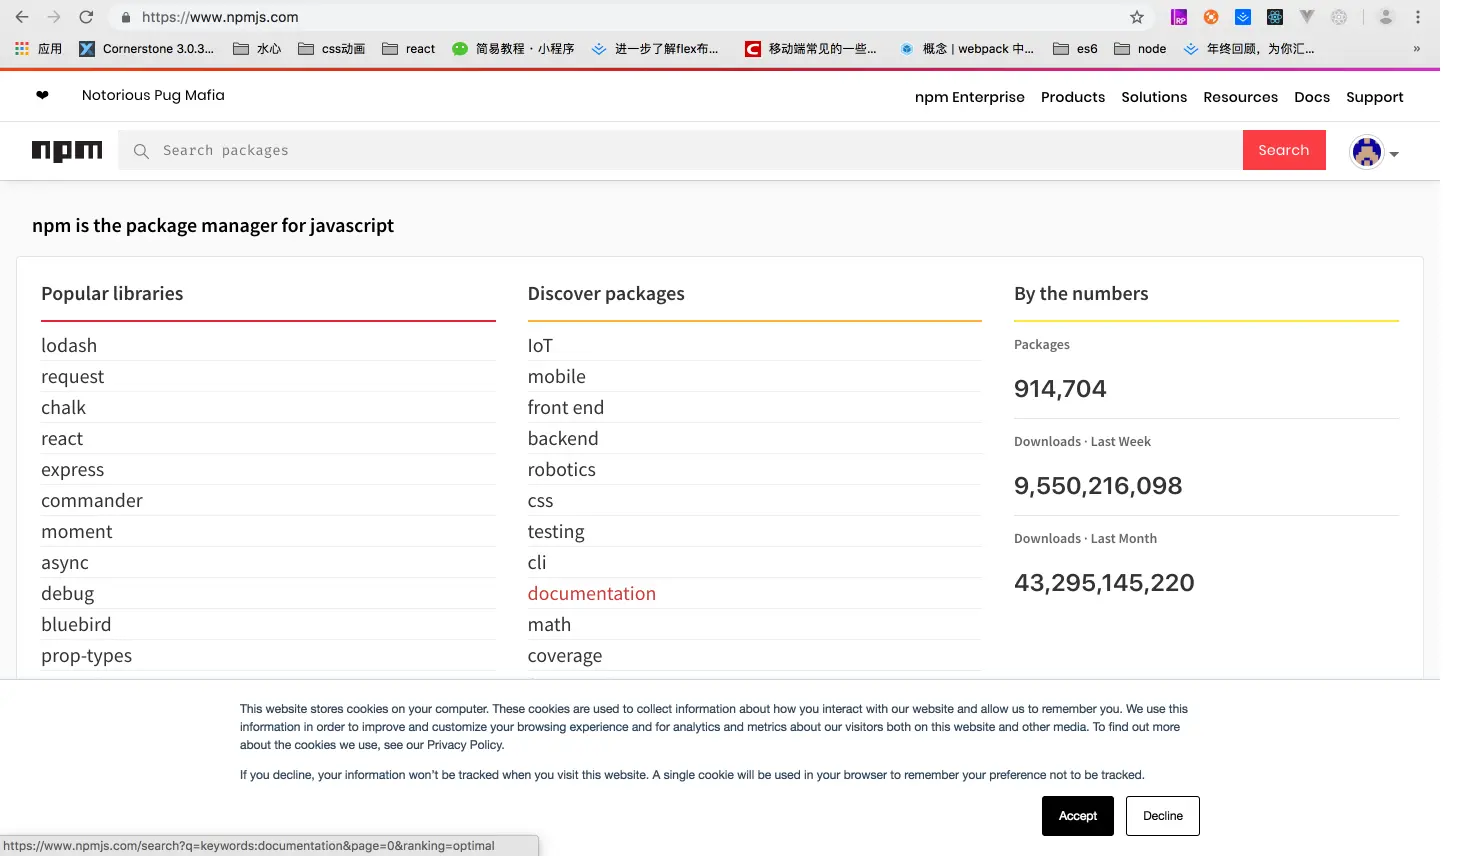This screenshot has height=856, width=1465.
Task: Click the npm logo
Action: pyautogui.click(x=67, y=151)
